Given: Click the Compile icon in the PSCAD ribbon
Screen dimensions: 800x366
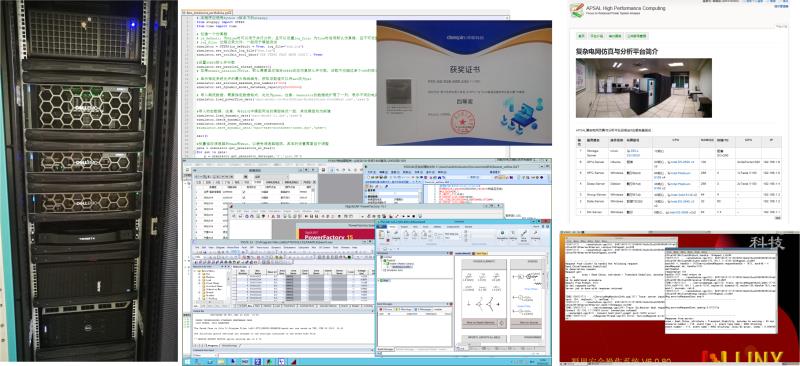Looking at the screenshot, I should (396, 235).
